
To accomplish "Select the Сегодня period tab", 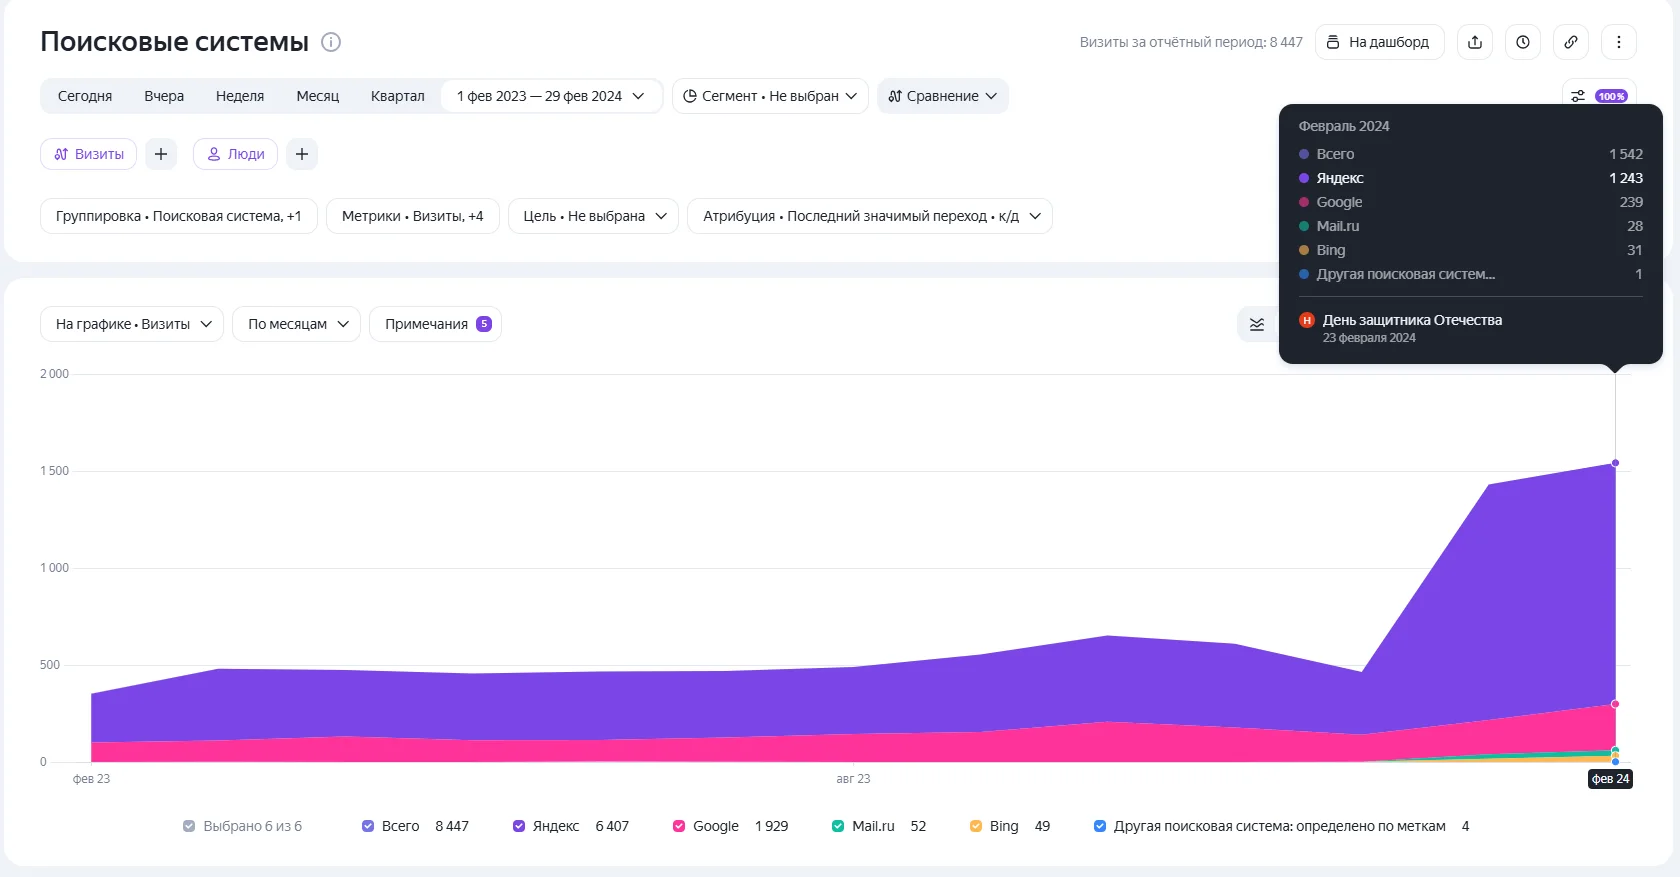I will click(85, 96).
